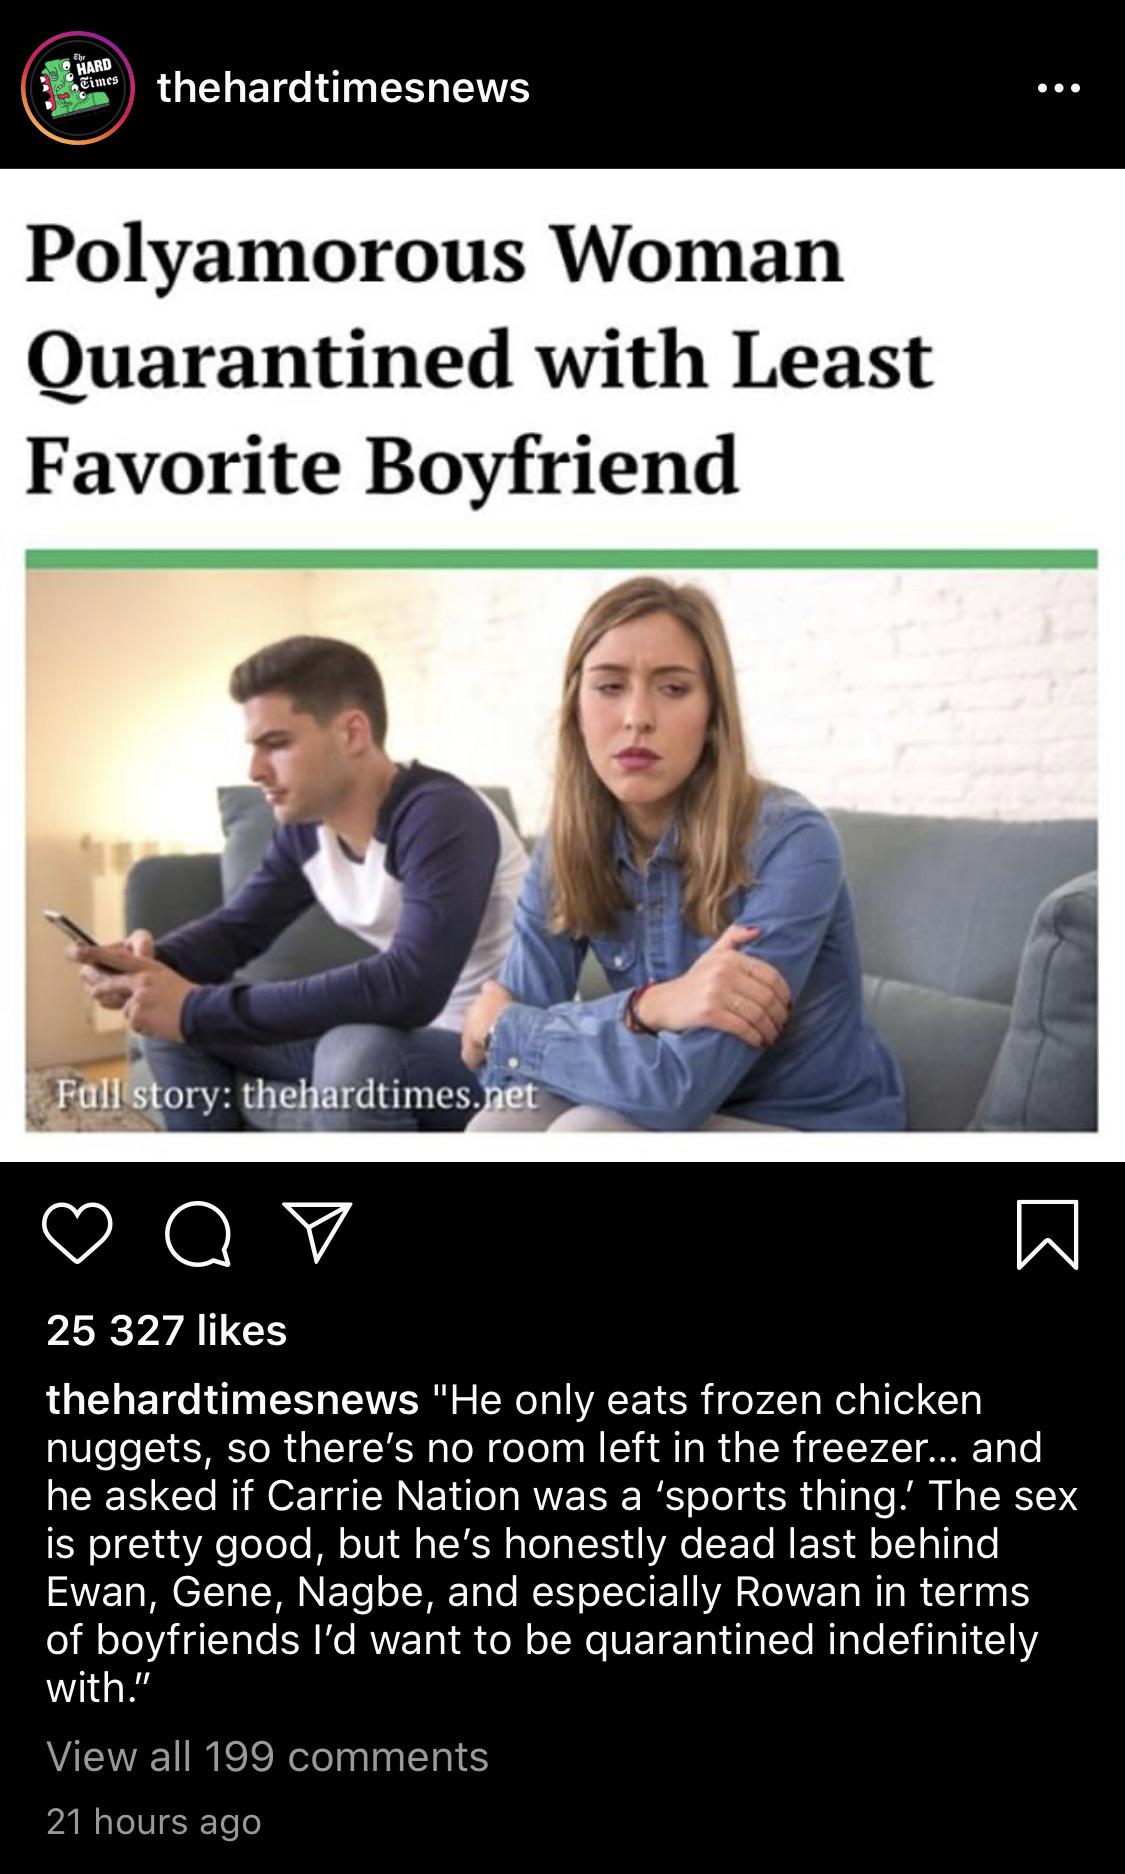Open View all 199 comments
The height and width of the screenshot is (1874, 1125).
point(267,1756)
